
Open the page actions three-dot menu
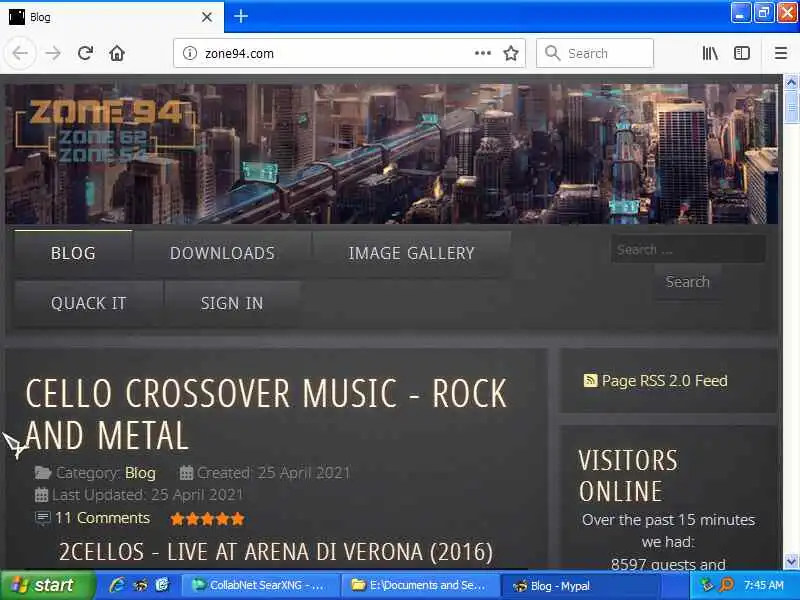tap(482, 53)
